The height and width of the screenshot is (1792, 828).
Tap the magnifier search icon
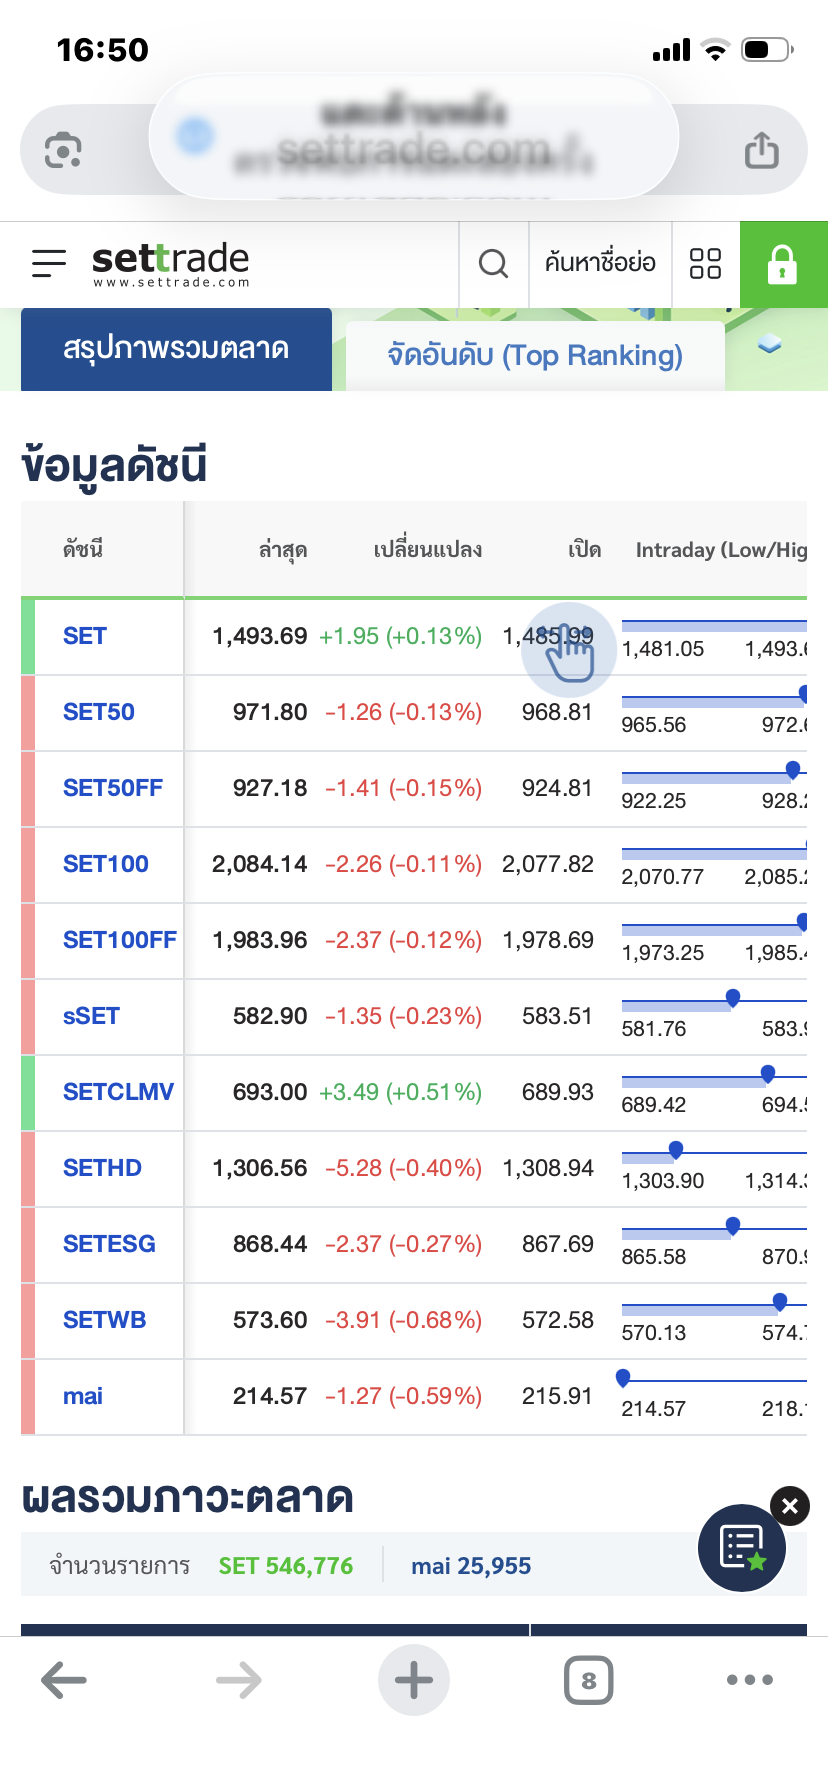click(493, 264)
